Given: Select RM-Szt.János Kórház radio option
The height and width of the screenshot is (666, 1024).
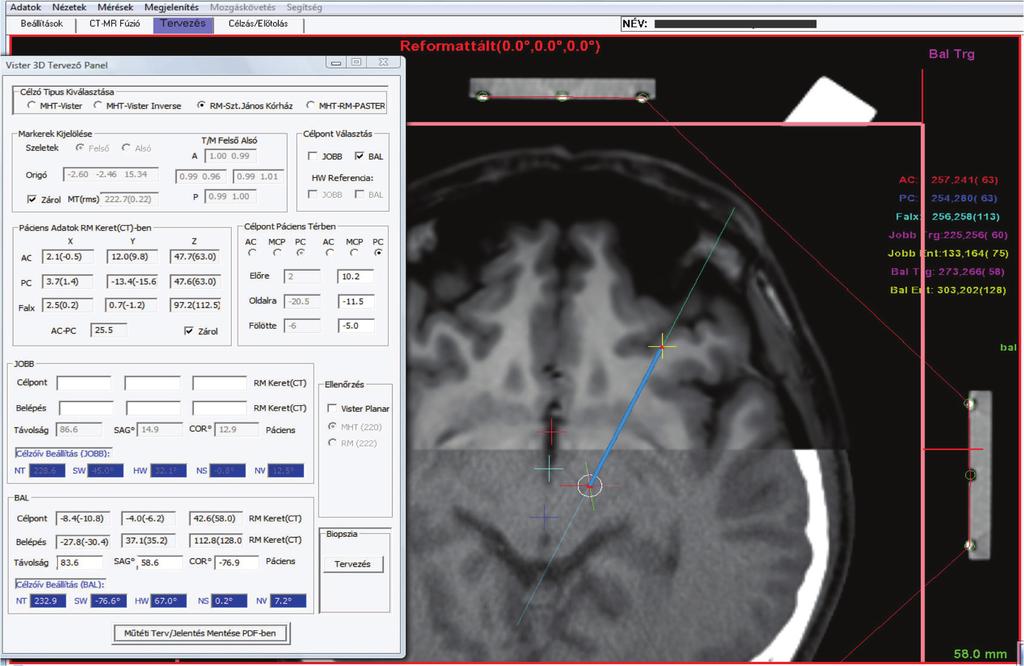Looking at the screenshot, I should point(201,105).
